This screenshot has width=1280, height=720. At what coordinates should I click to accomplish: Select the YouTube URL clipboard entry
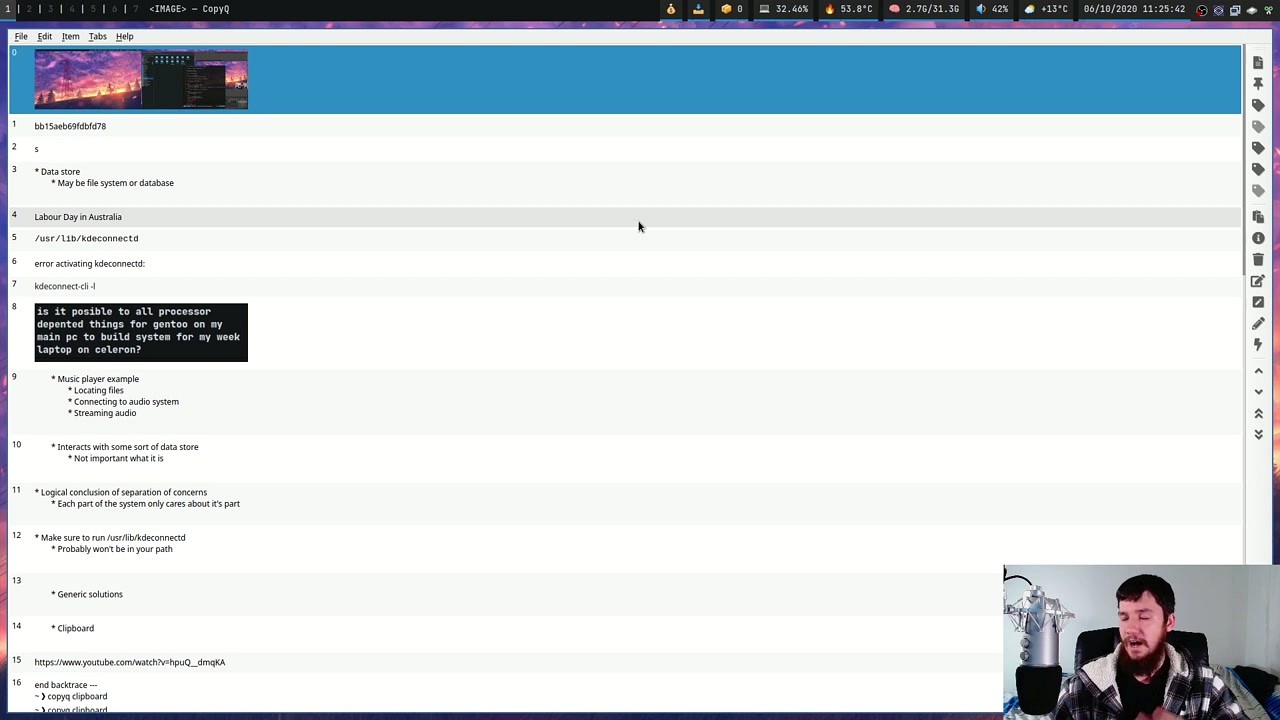tap(130, 662)
